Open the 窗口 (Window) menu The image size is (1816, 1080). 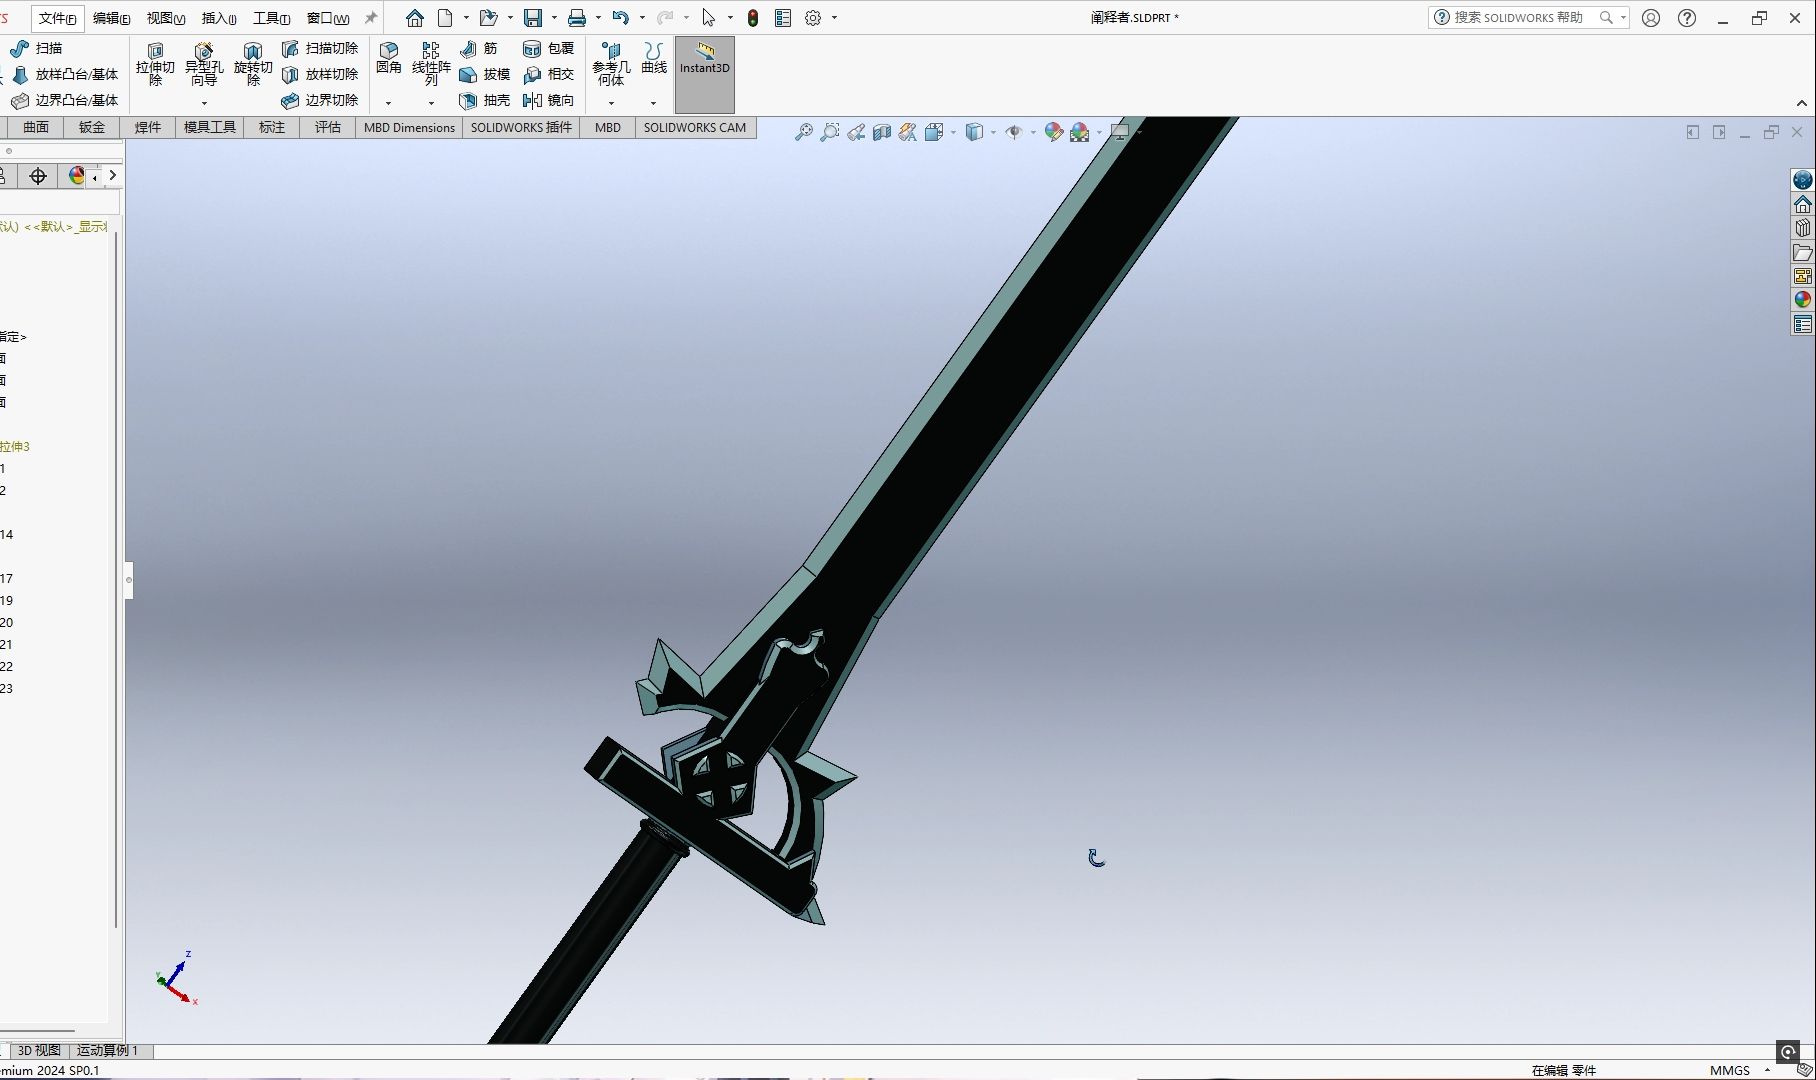point(328,18)
